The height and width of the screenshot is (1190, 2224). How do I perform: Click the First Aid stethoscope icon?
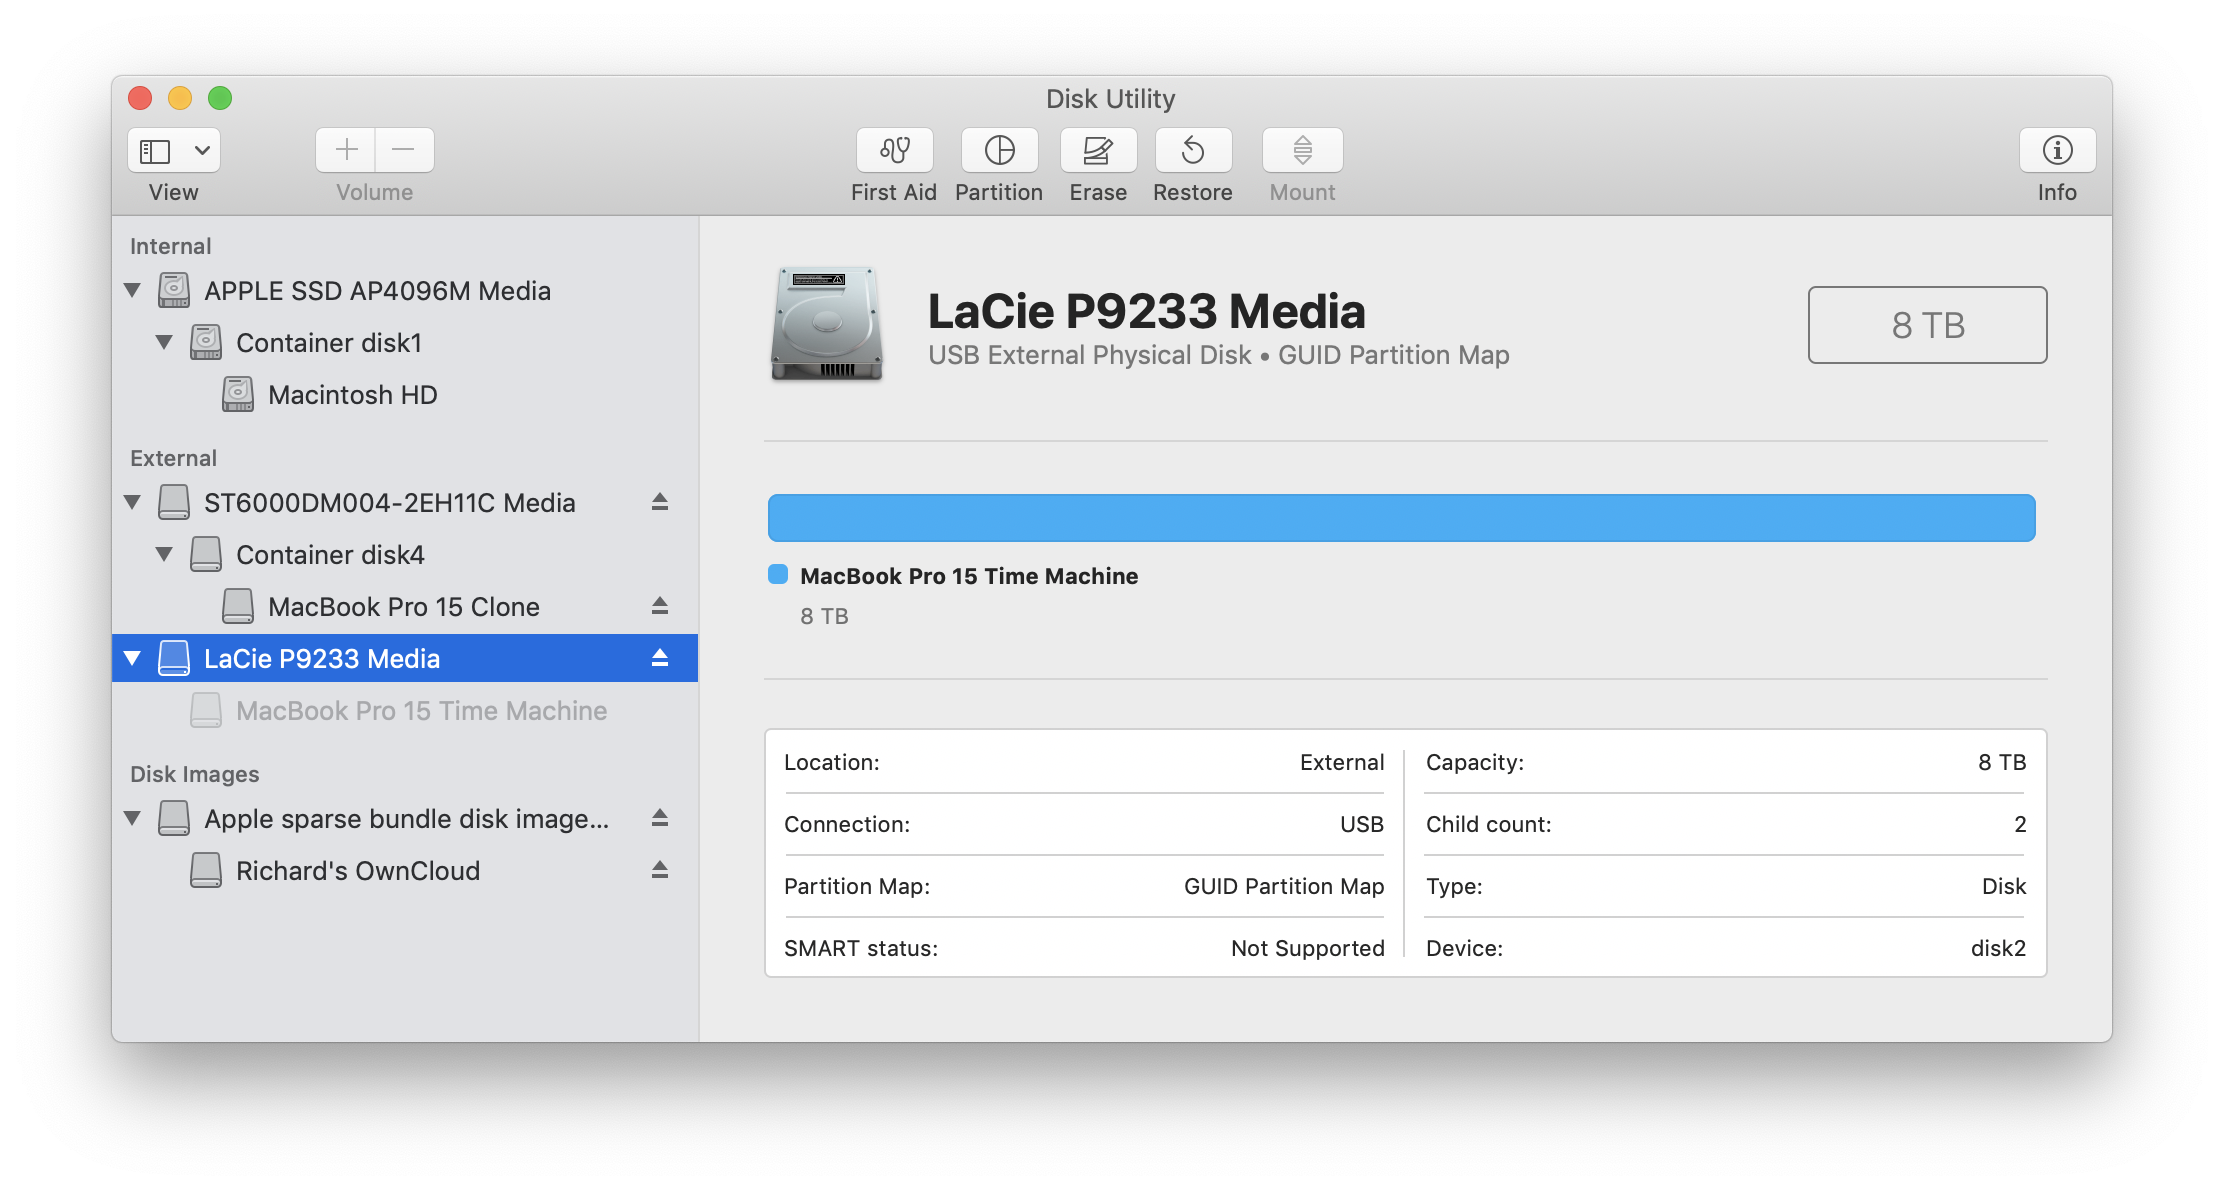coord(894,150)
